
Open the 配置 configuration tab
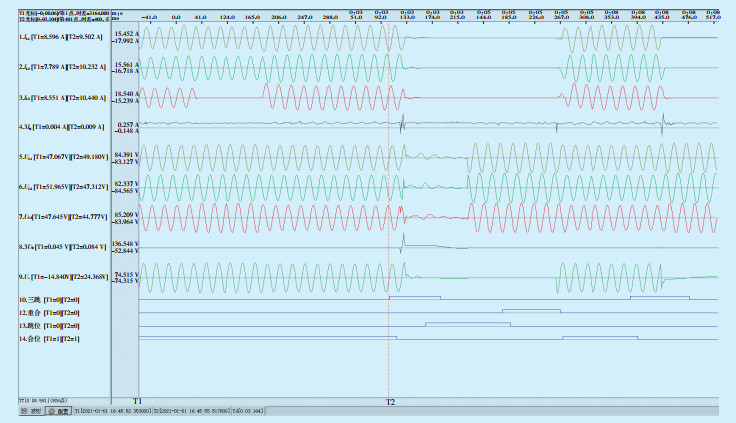pos(58,411)
